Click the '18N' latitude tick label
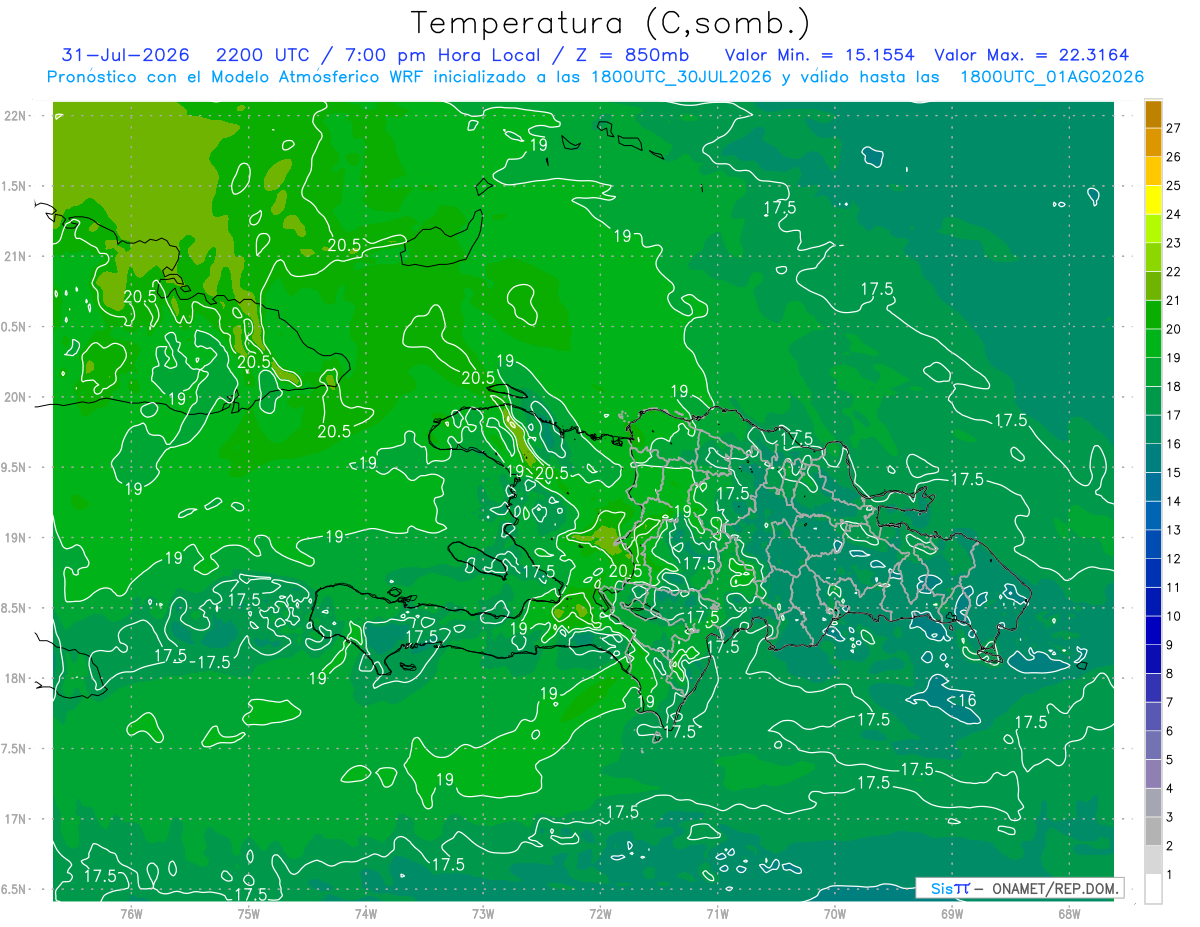The width and height of the screenshot is (1200, 927). [15, 678]
